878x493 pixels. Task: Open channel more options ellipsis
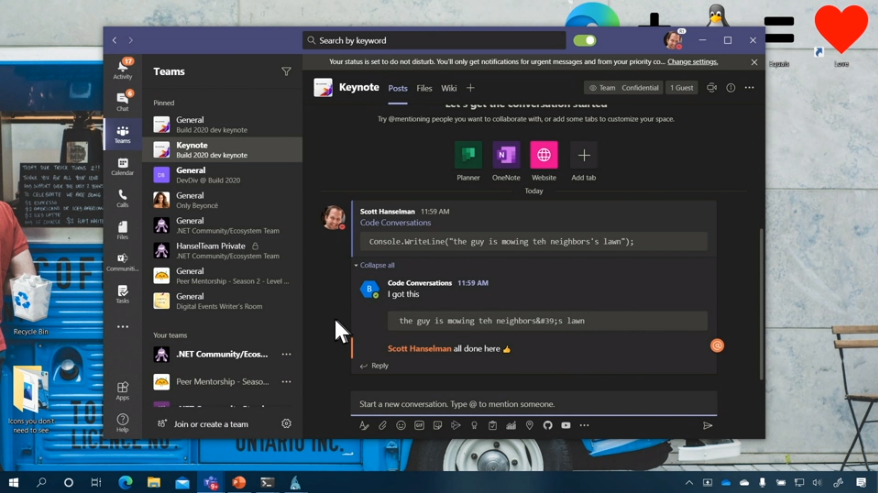(749, 87)
